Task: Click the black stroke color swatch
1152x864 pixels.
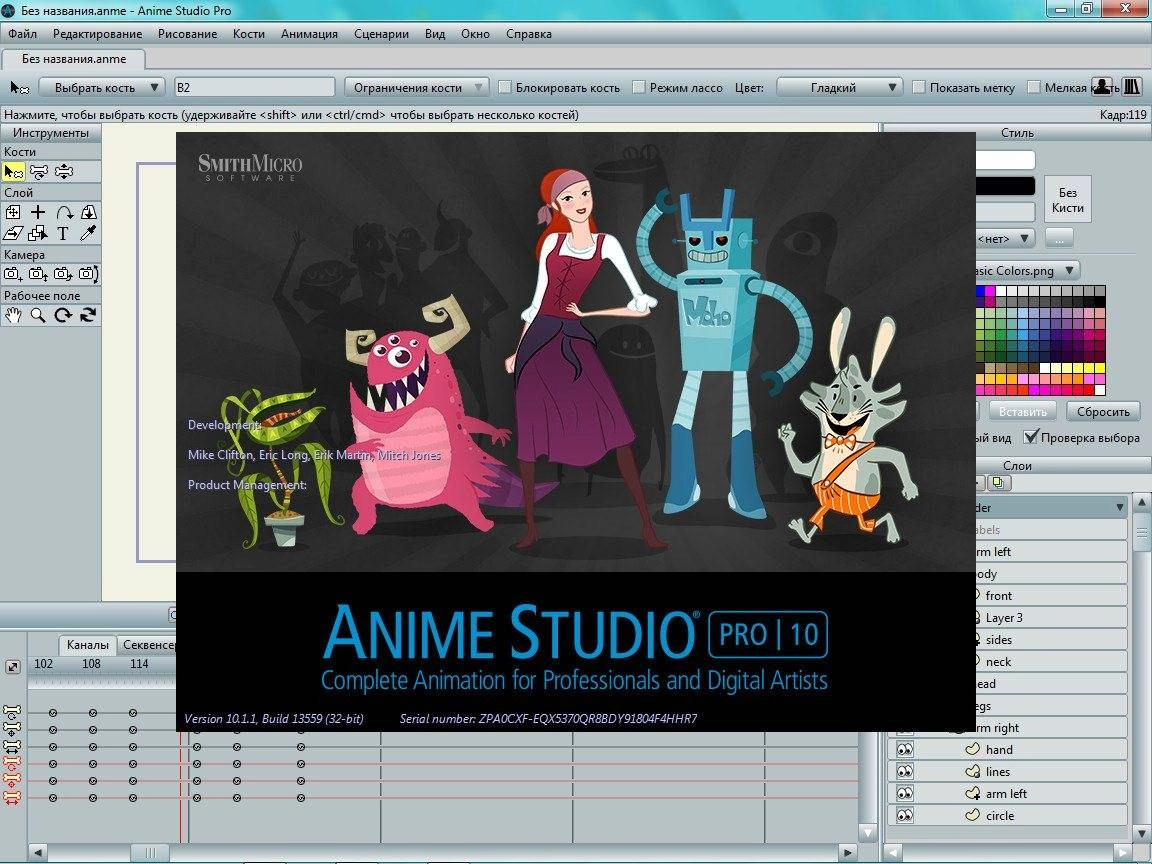Action: 1005,186
